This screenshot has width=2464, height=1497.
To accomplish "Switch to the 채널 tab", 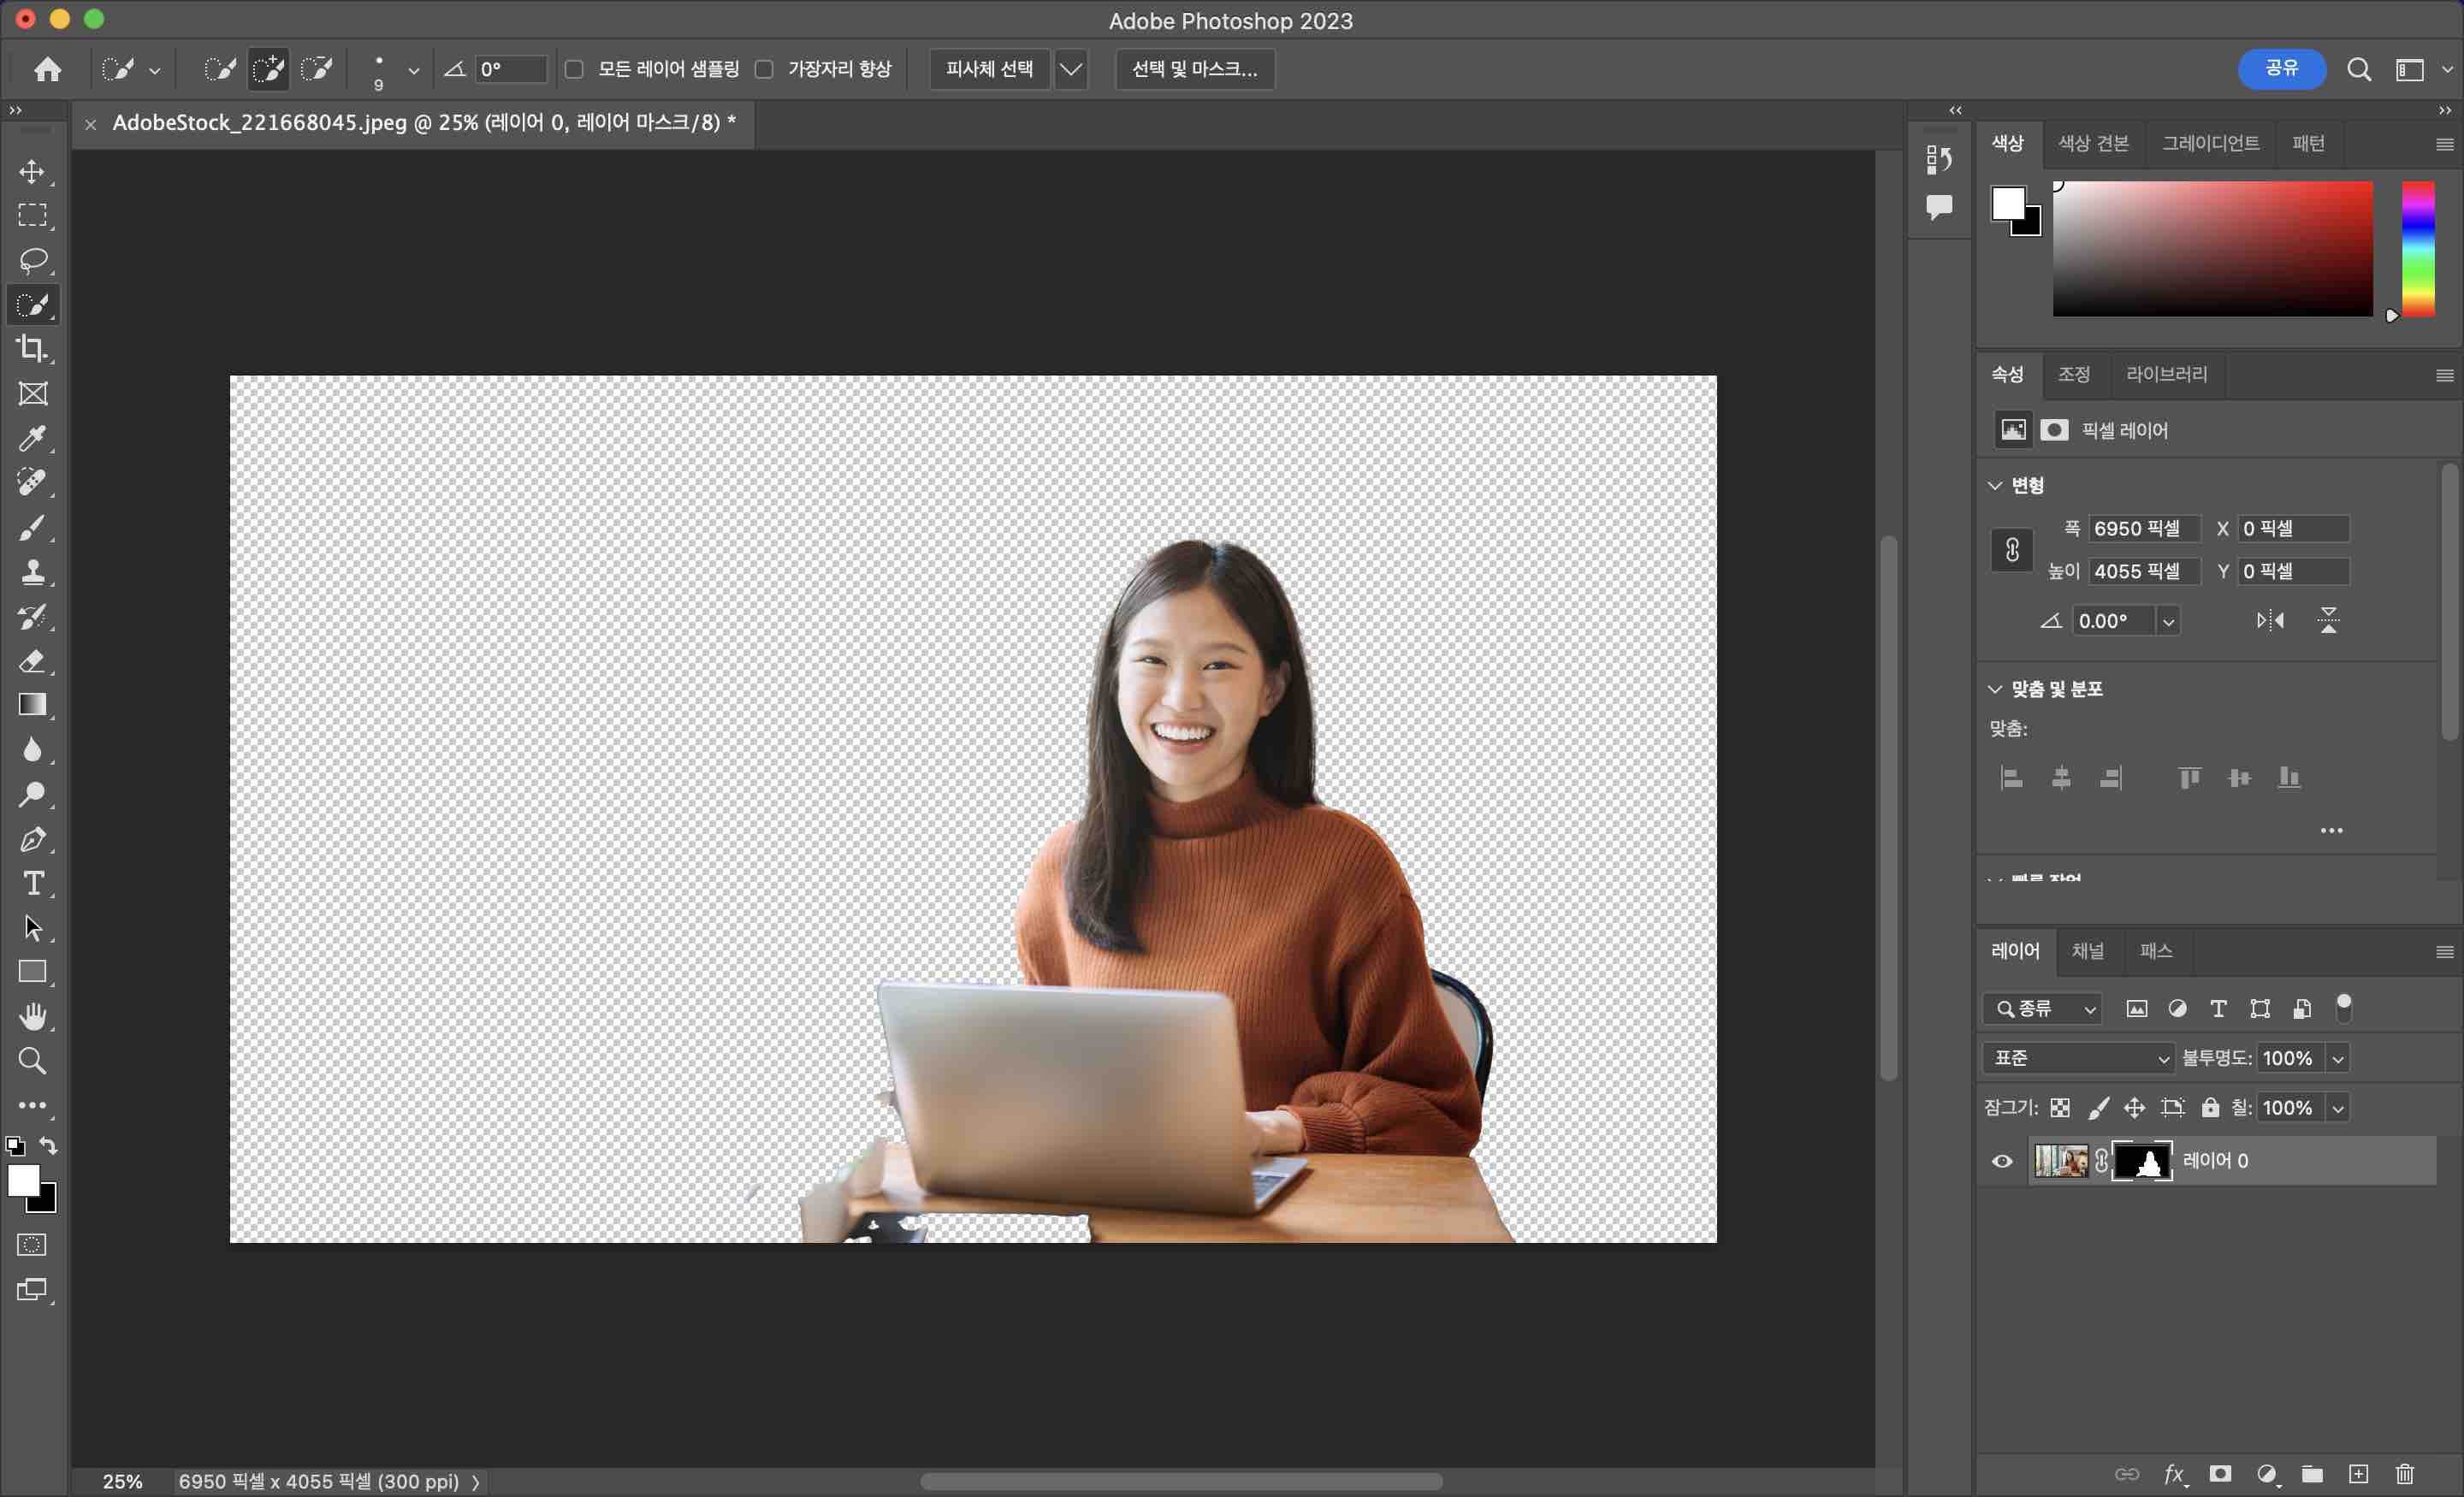I will [x=2087, y=951].
